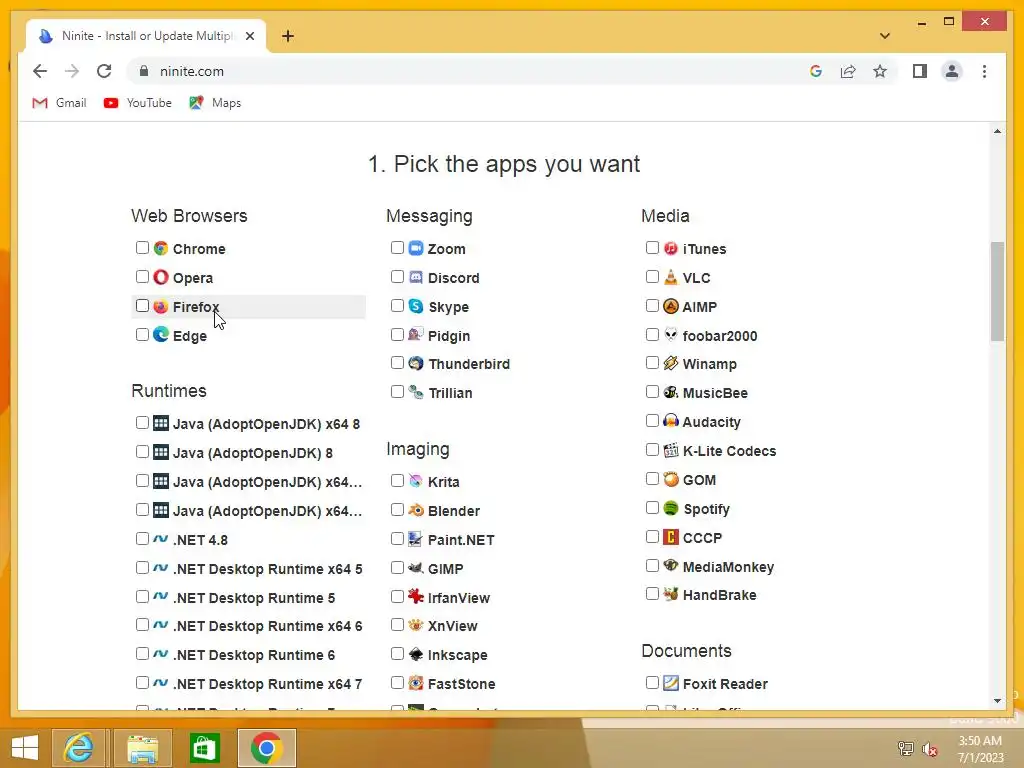Viewport: 1024px width, 768px height.
Task: Select the Ninite browser tab
Action: (146, 36)
